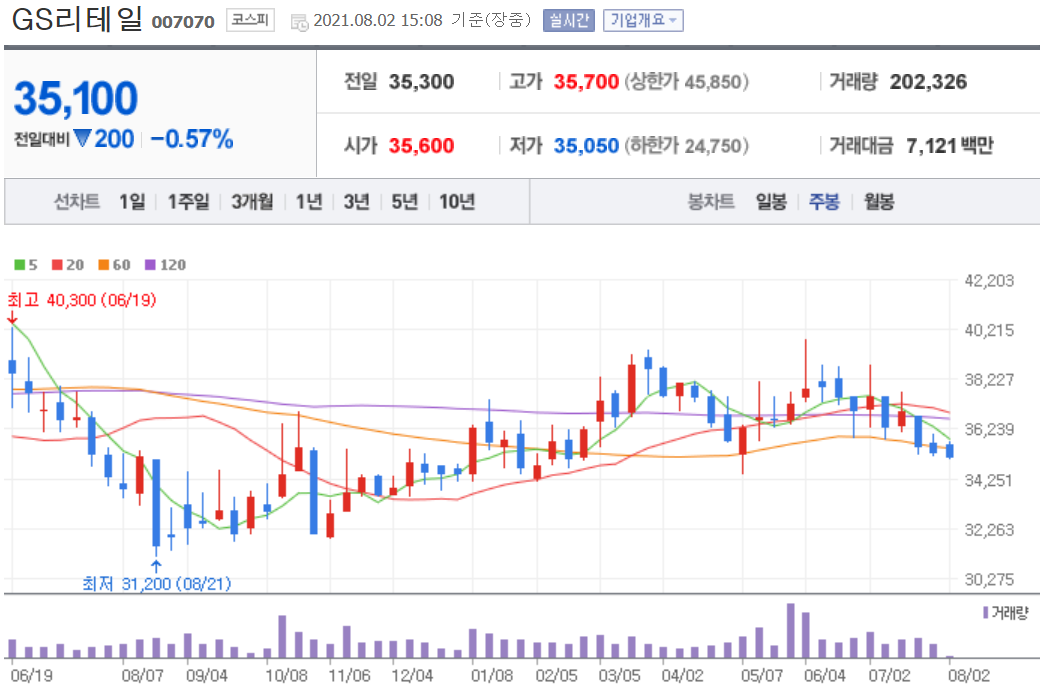Click the 고가 value 35,700

tap(586, 82)
